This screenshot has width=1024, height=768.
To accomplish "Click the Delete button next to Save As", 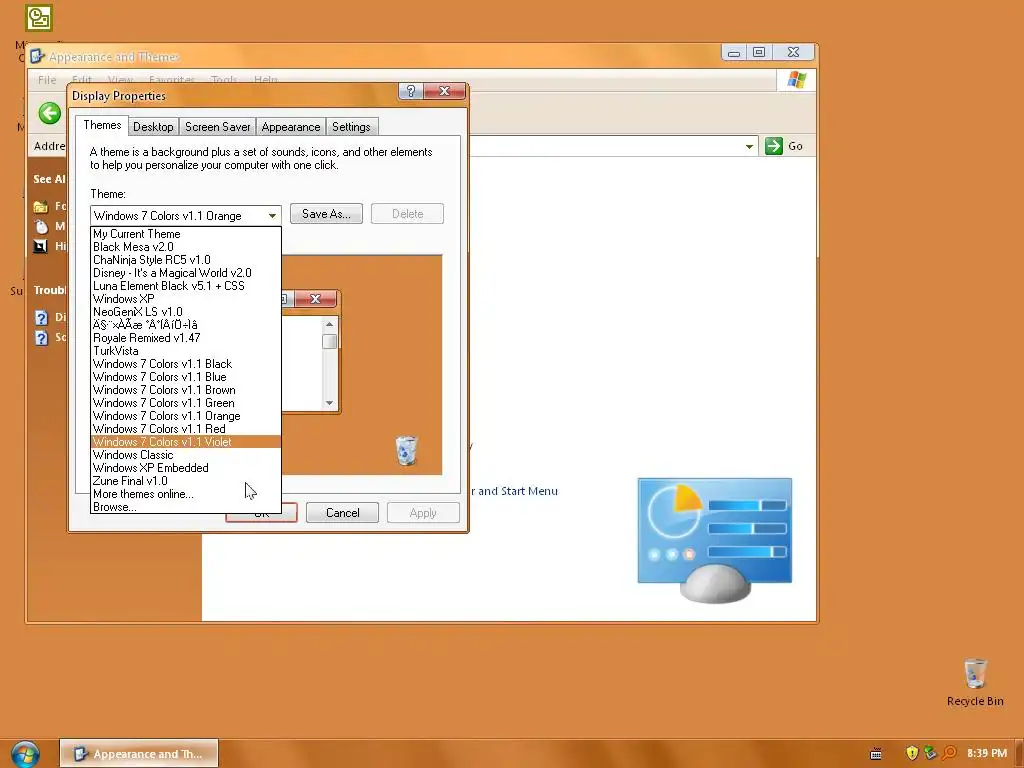I will coord(408,214).
